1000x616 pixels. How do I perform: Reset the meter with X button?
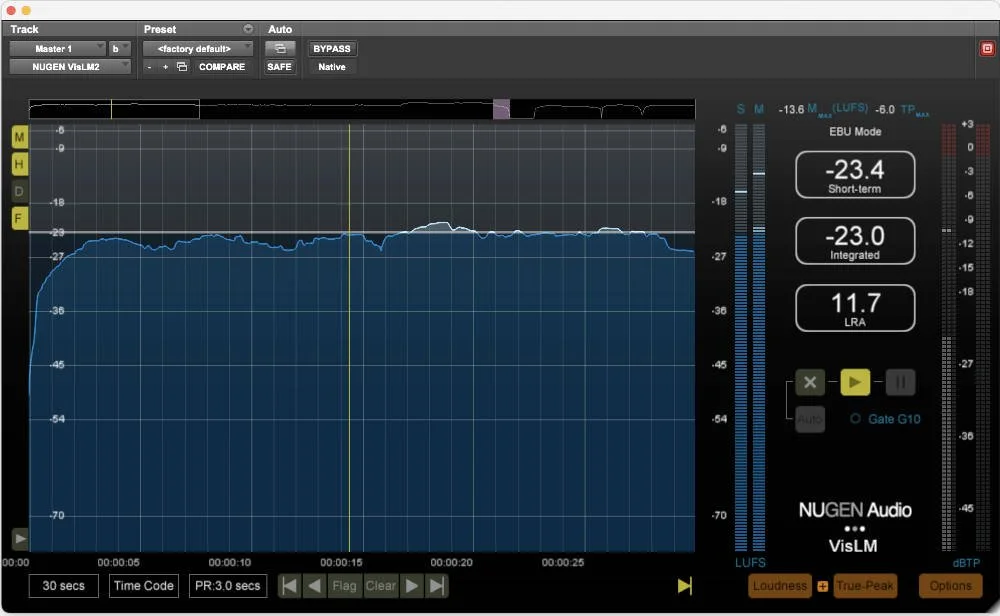tap(810, 382)
